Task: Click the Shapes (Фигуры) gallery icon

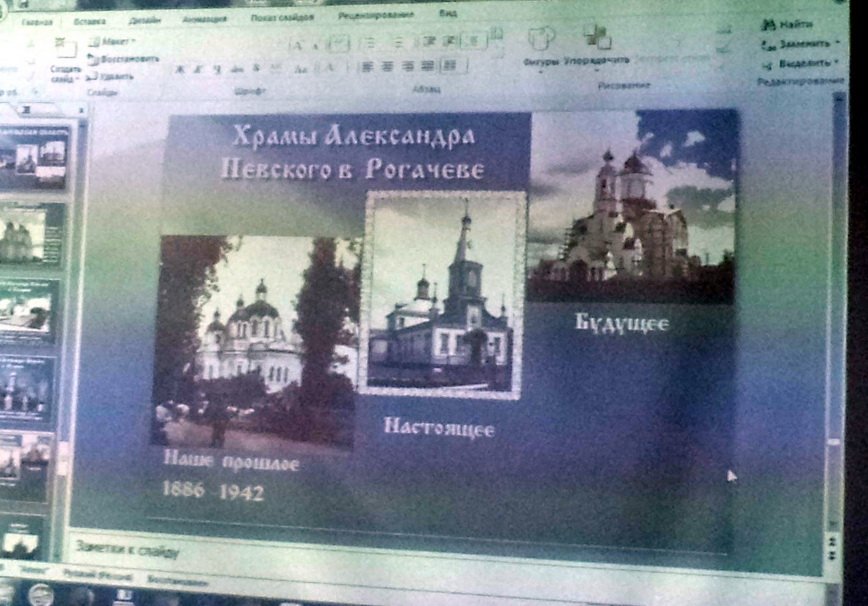Action: pyautogui.click(x=540, y=39)
